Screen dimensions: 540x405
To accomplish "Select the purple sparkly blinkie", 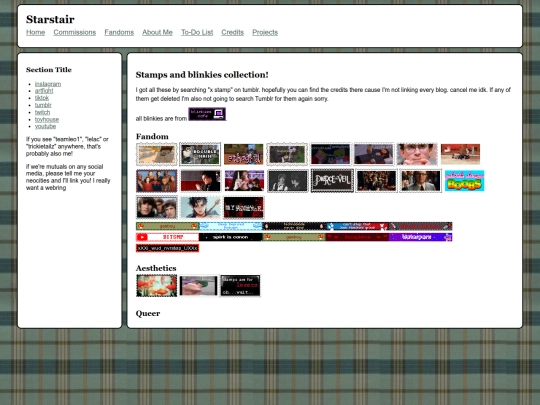I will (x=420, y=237).
